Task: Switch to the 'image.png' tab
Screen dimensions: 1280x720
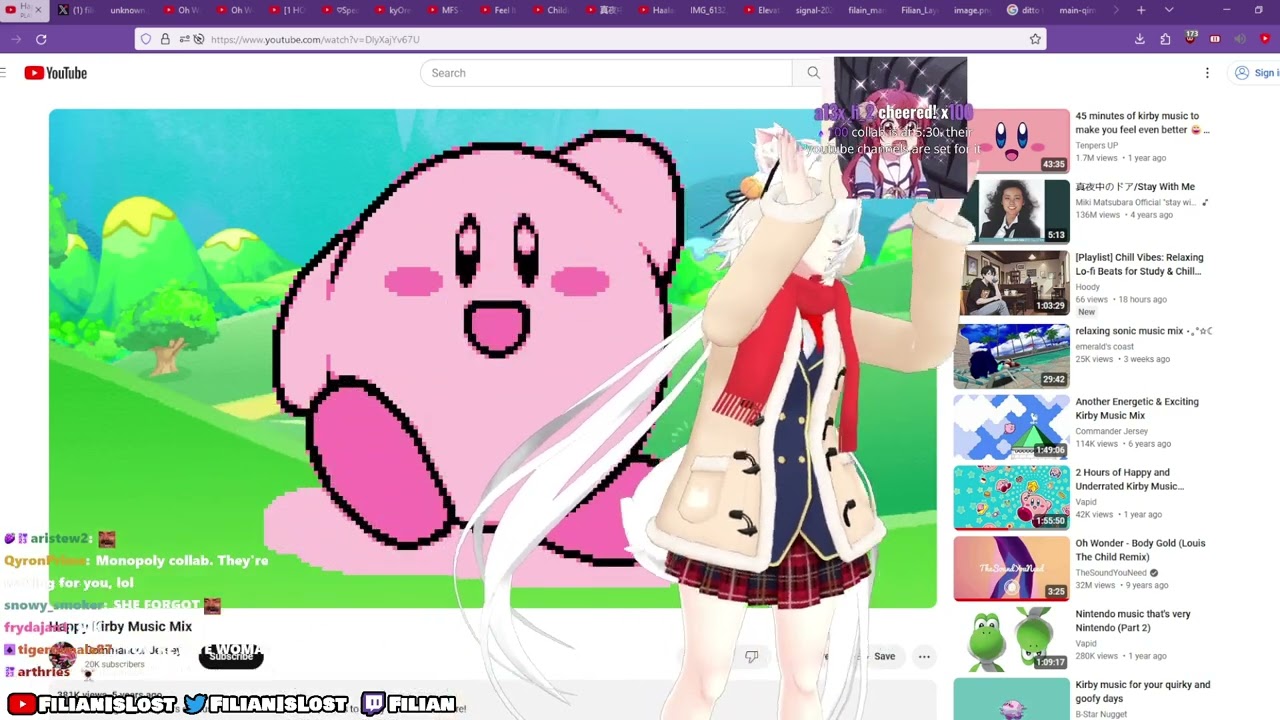Action: point(971,10)
